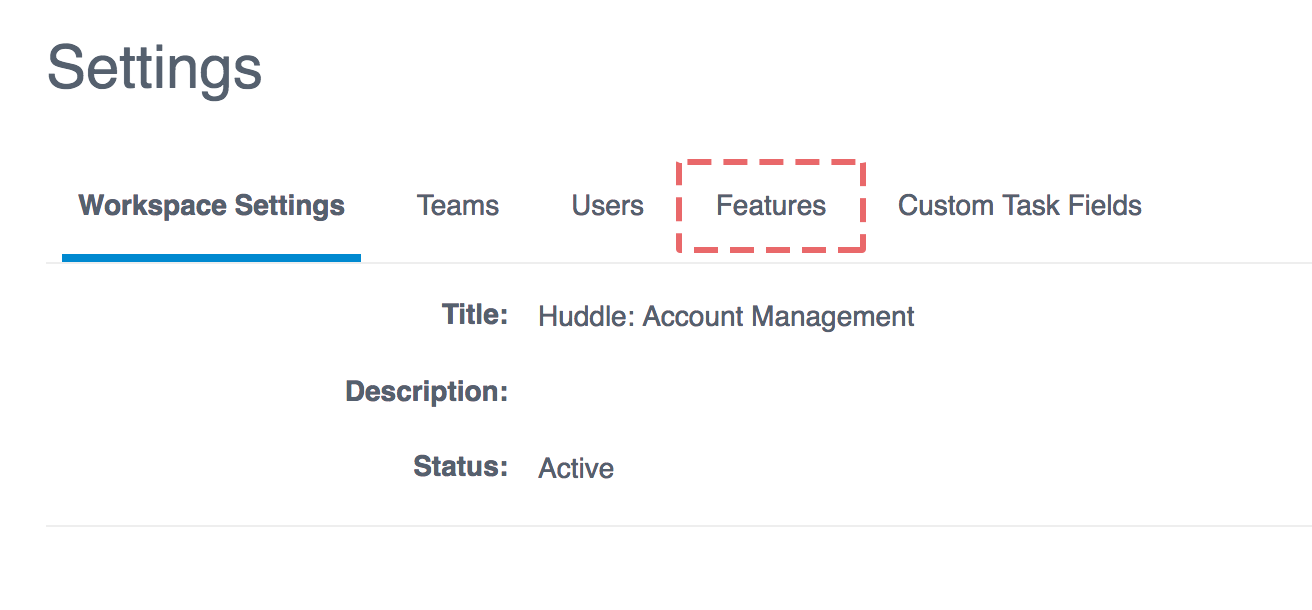Screen dimensions: 1312x610
Task: Click the red dashed border around Features
Action: click(x=771, y=162)
